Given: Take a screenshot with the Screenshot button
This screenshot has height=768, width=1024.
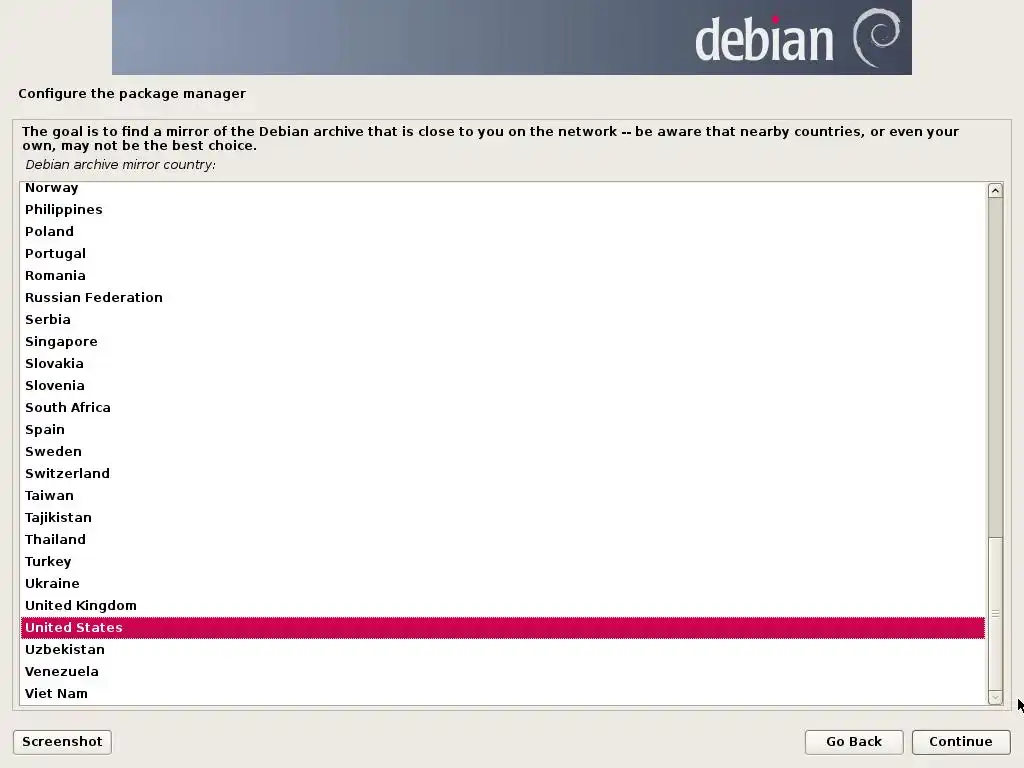Looking at the screenshot, I should tap(62, 742).
